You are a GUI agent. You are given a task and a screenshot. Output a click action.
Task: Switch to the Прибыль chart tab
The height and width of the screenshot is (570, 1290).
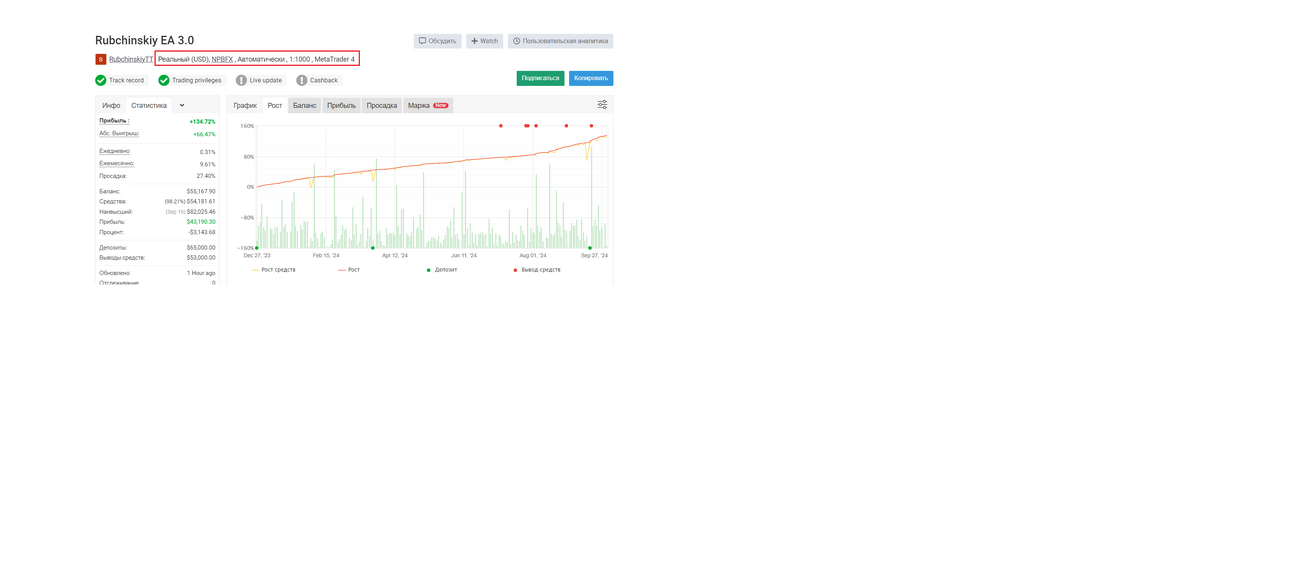click(x=341, y=105)
